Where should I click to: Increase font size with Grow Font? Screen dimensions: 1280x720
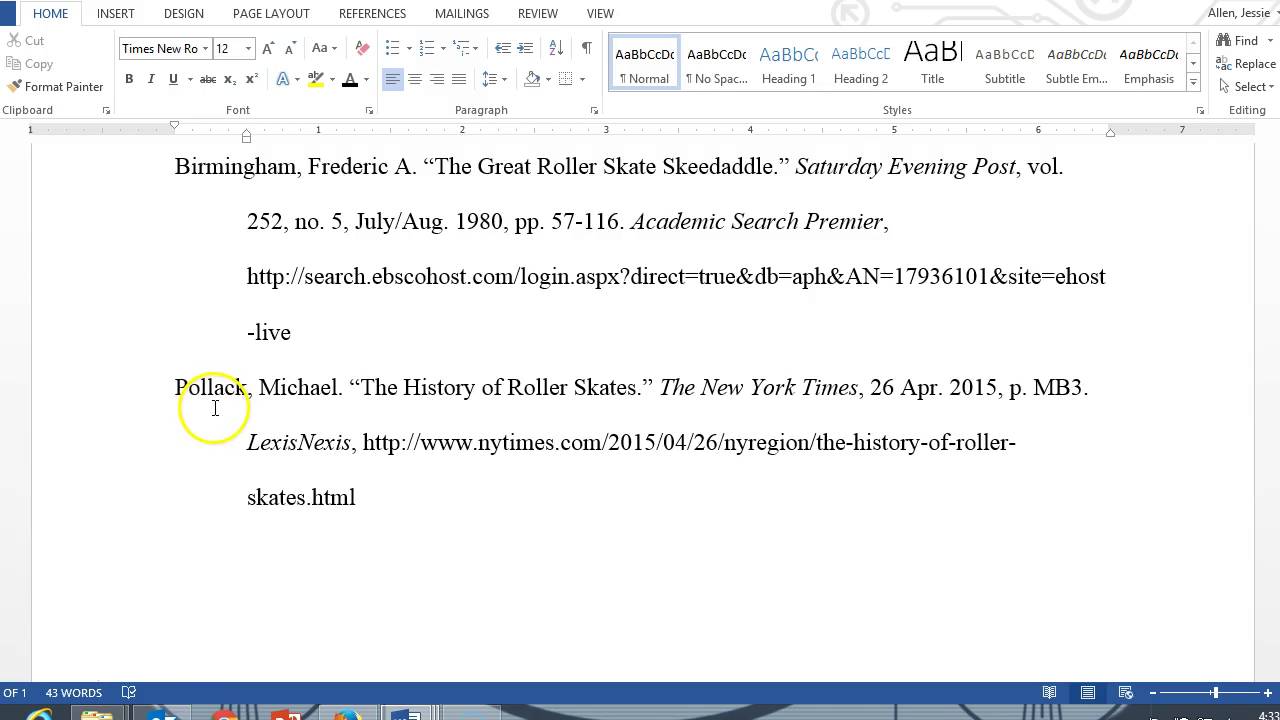[x=268, y=48]
